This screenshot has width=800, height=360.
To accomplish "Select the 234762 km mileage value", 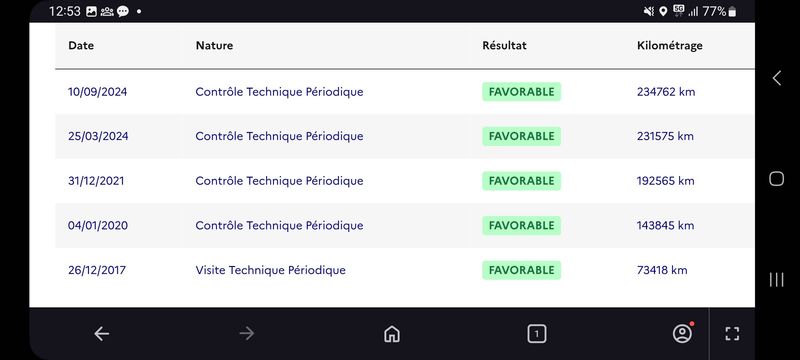I will [666, 92].
